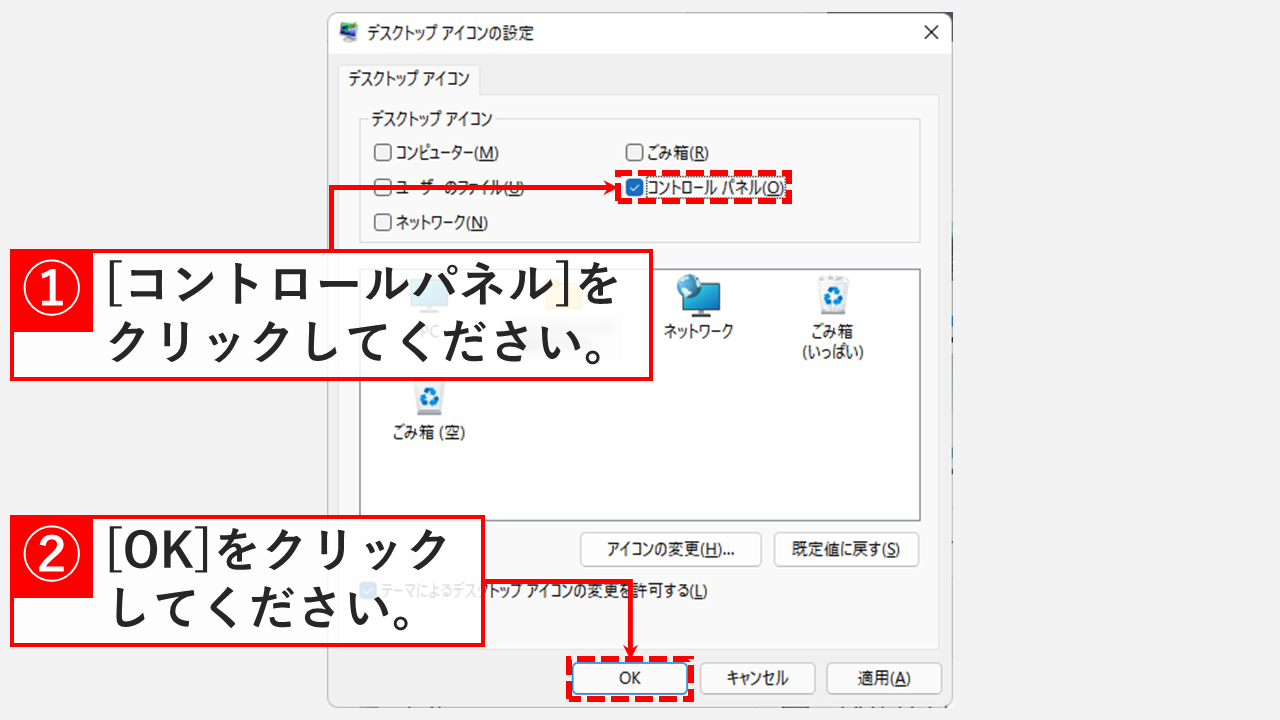Image resolution: width=1280 pixels, height=720 pixels.
Task: Enable the コンピューター checkbox
Action: click(x=383, y=153)
